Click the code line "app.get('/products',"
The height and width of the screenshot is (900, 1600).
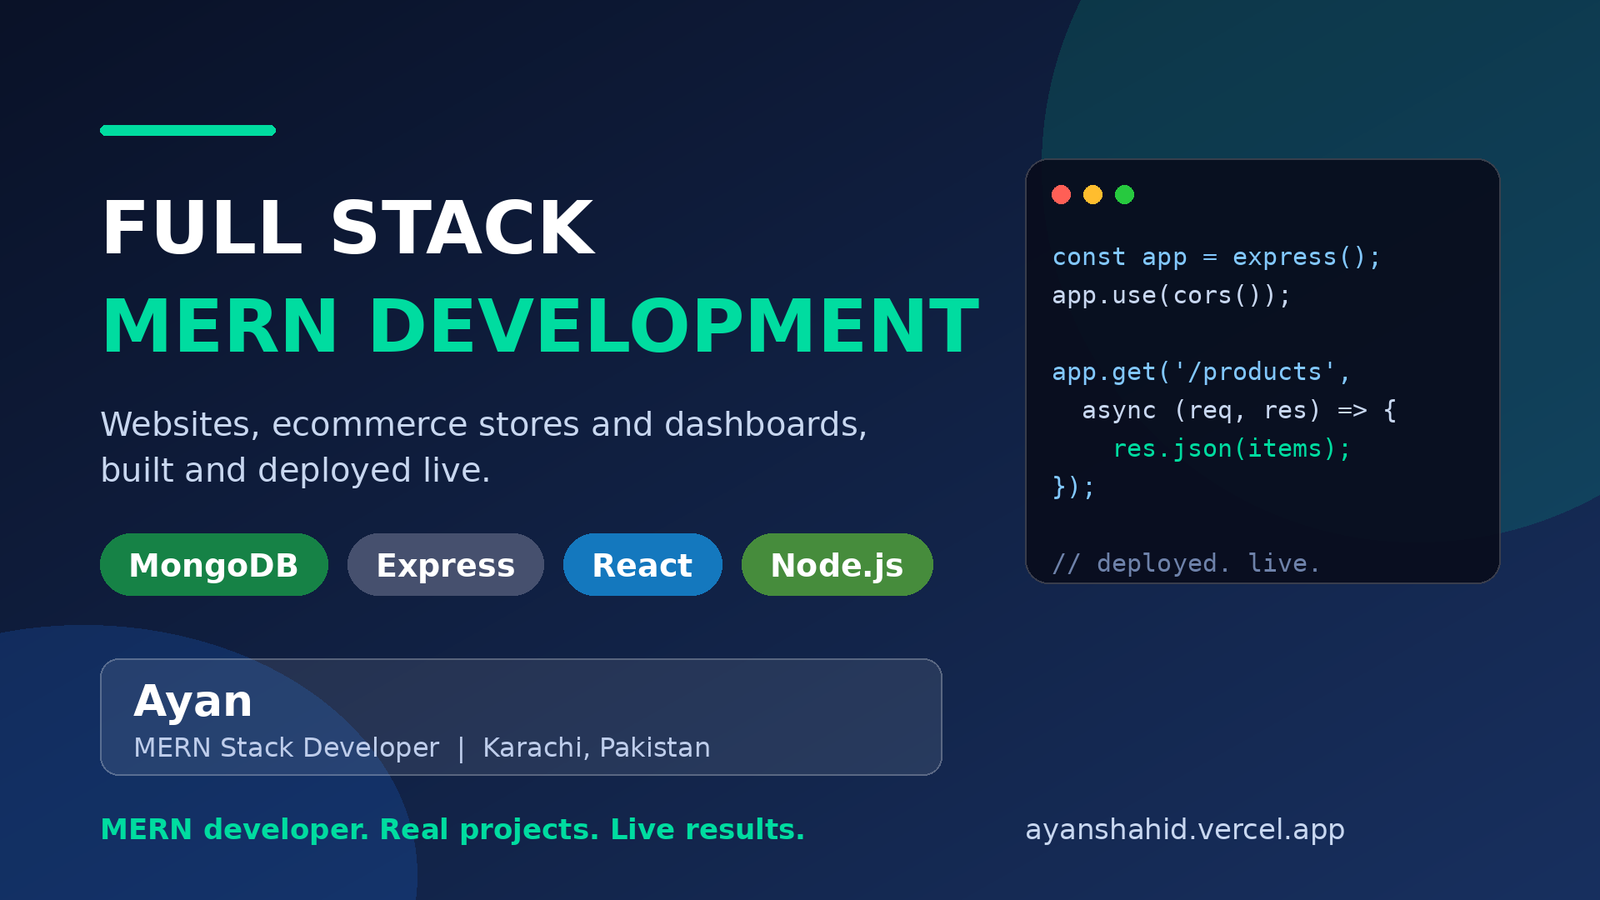[x=1201, y=372]
